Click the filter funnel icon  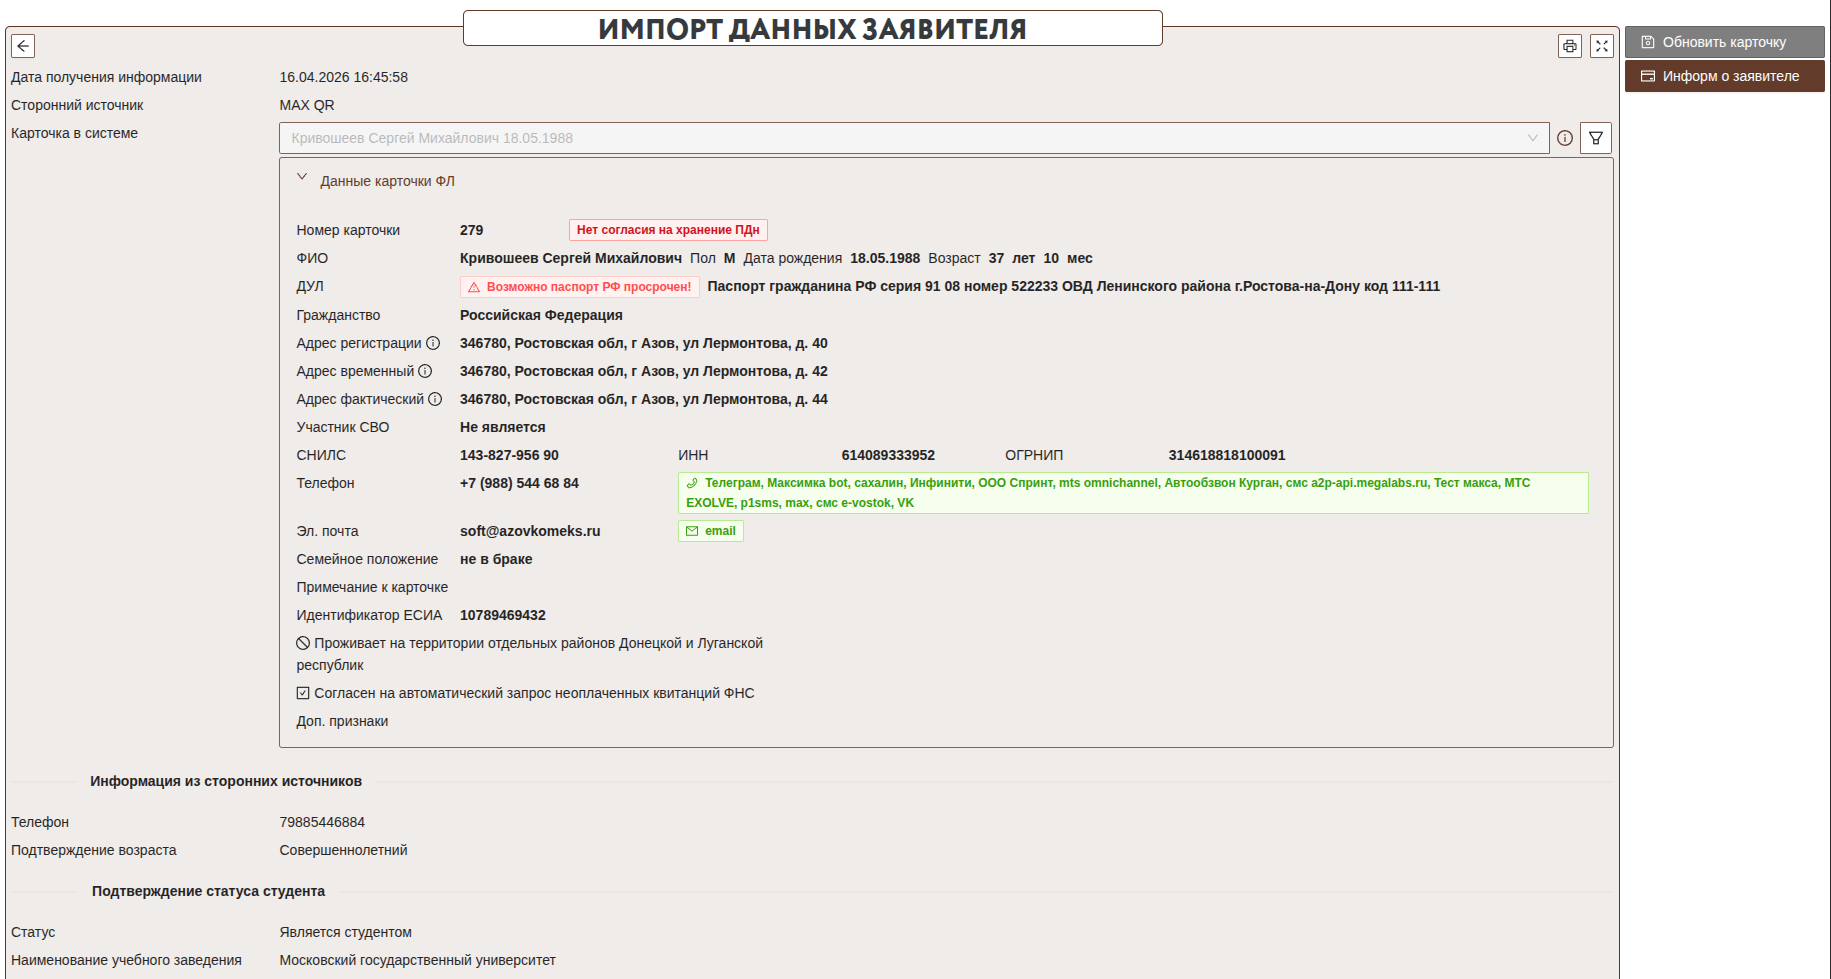tap(1596, 138)
